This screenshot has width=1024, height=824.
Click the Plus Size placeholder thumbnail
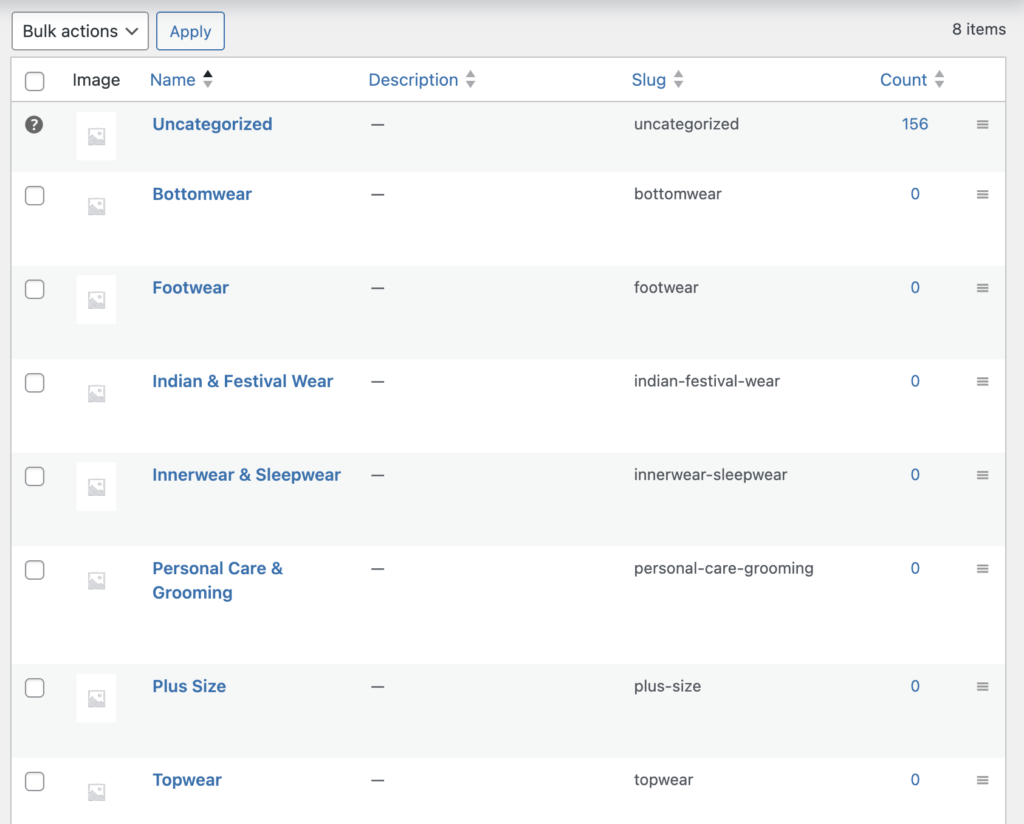point(96,698)
